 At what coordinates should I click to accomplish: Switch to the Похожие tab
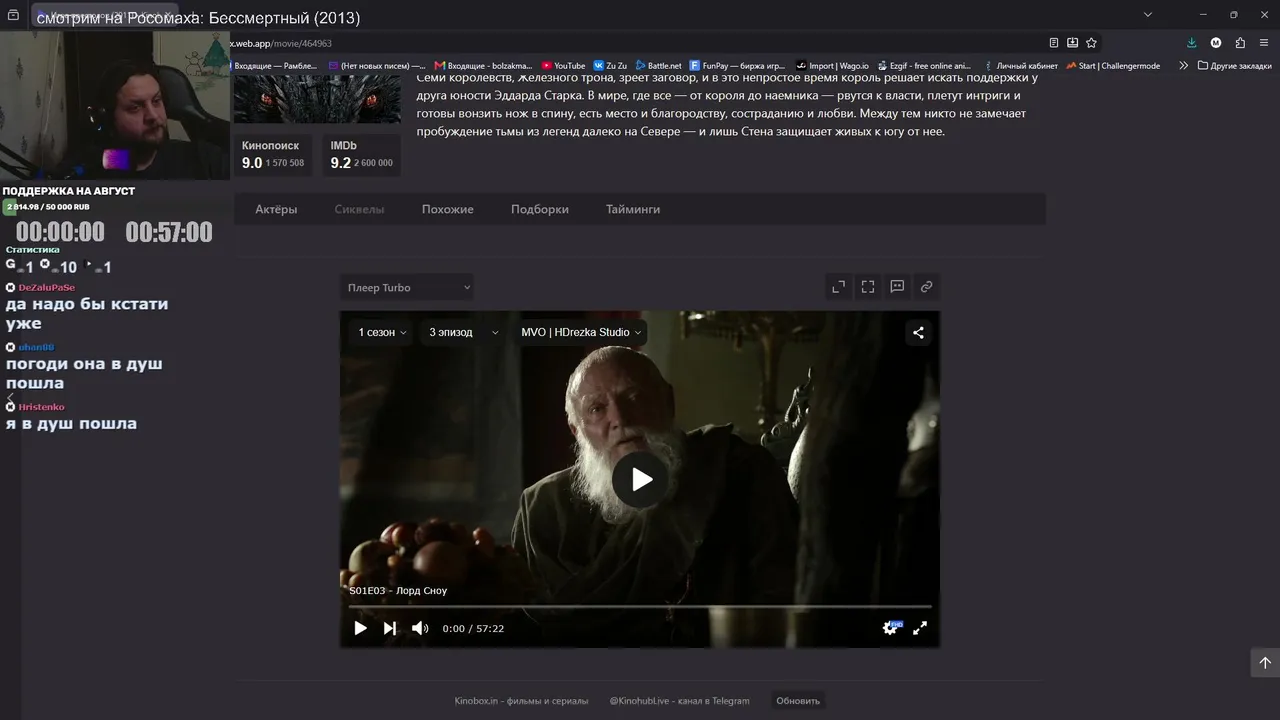[x=448, y=209]
